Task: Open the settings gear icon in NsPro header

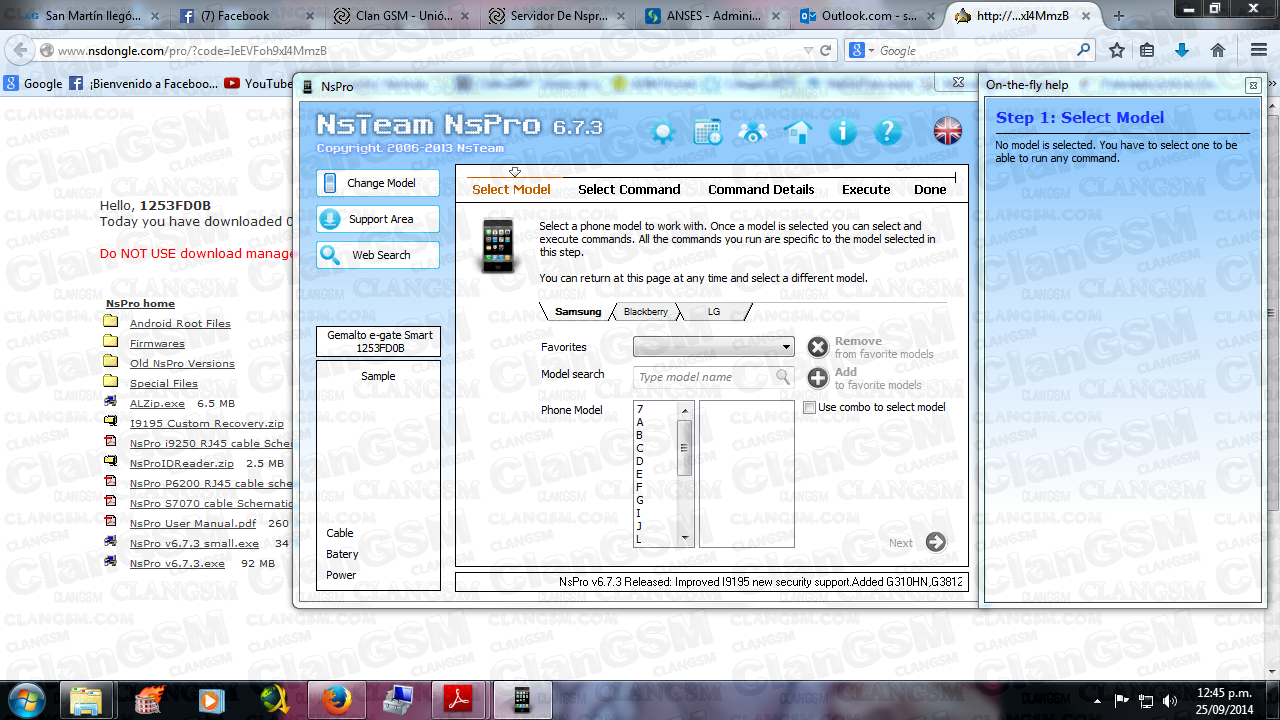Action: coord(662,131)
